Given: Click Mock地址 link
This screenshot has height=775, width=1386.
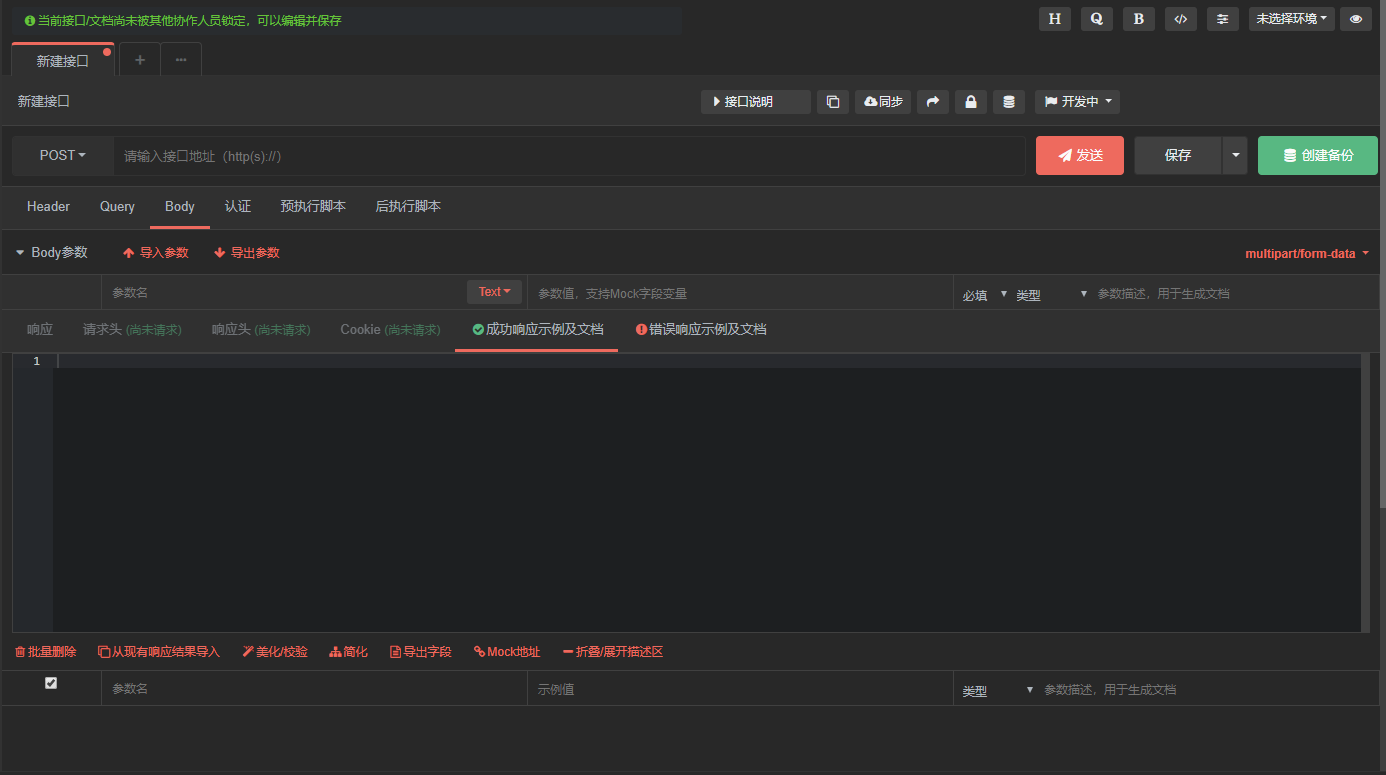Looking at the screenshot, I should (x=507, y=652).
